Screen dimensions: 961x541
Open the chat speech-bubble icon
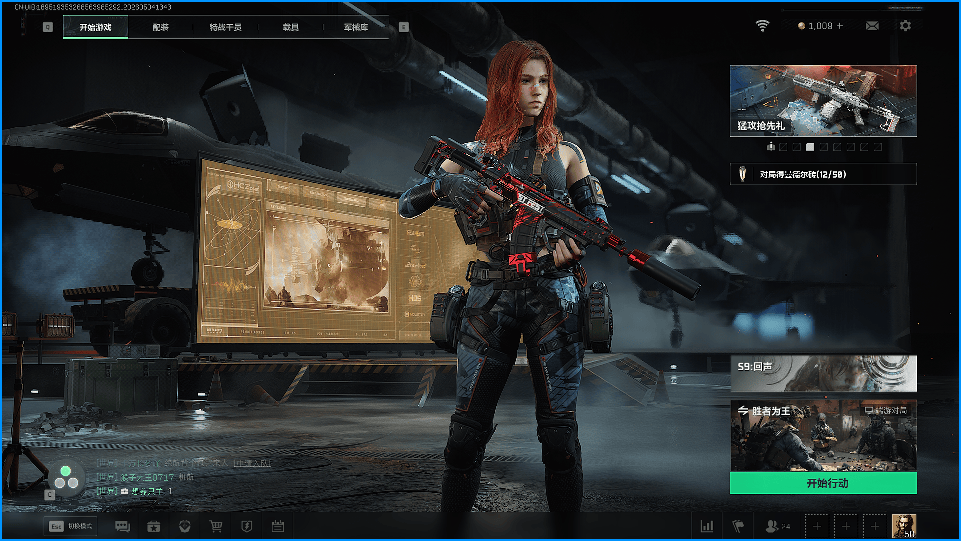(123, 526)
